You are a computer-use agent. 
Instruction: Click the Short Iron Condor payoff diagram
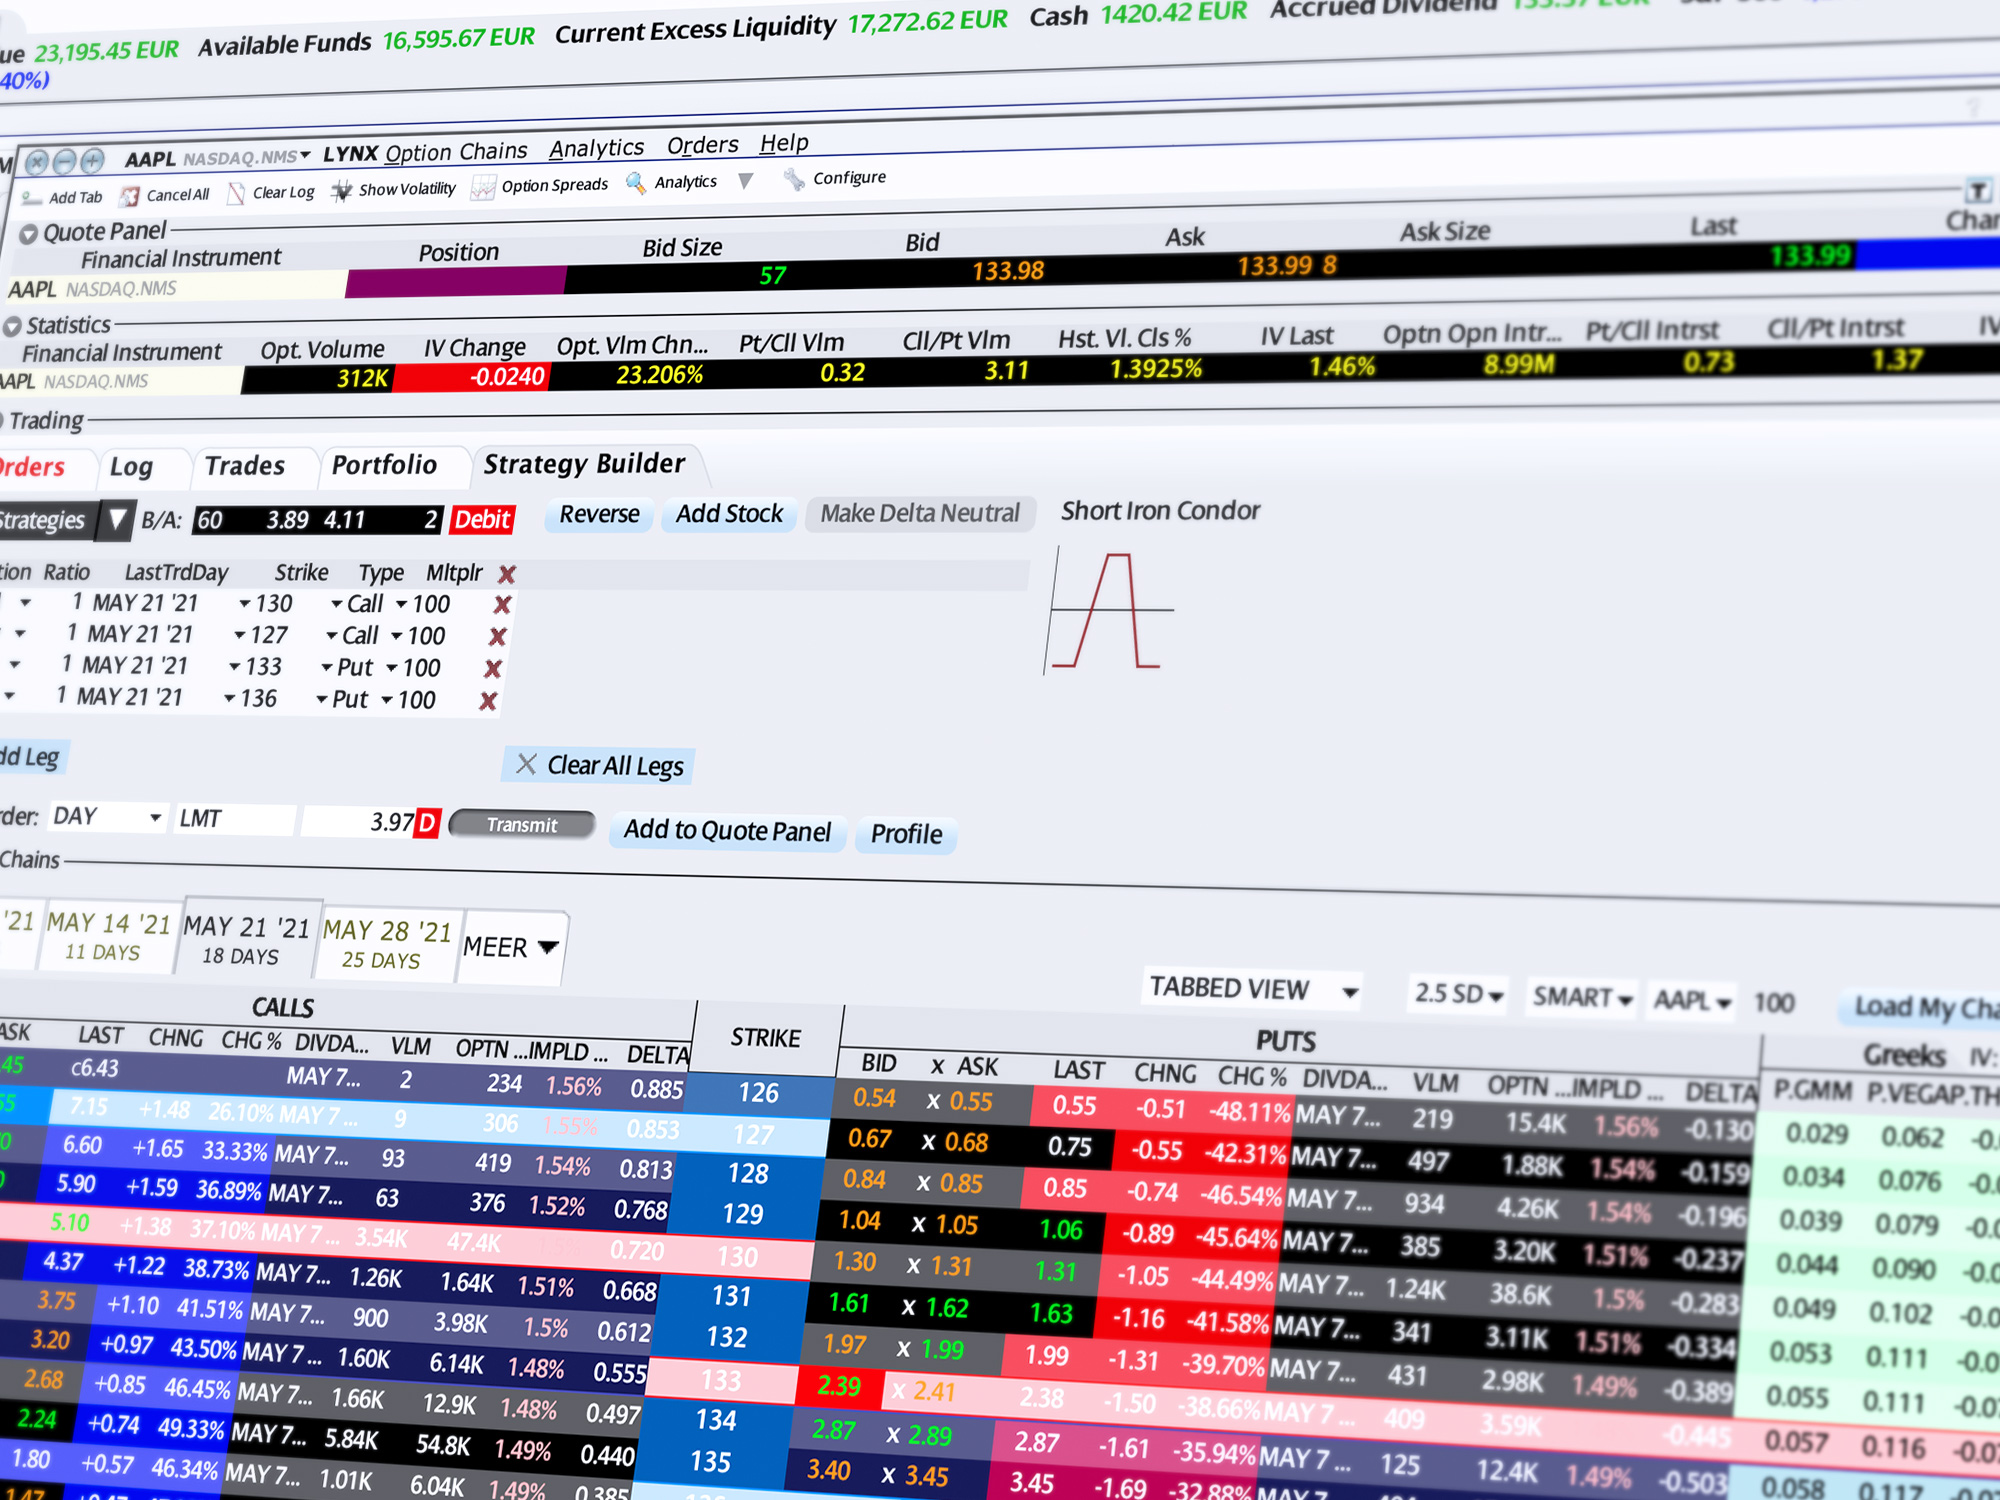[1110, 610]
